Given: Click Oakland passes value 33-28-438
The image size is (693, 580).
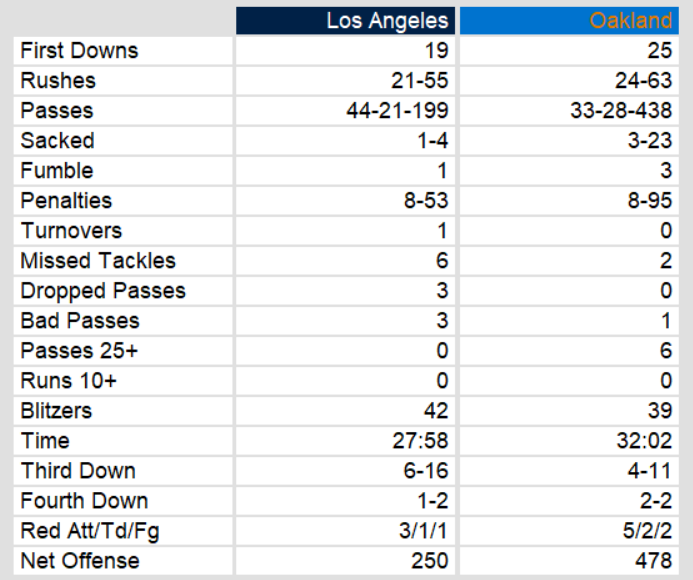Looking at the screenshot, I should (x=621, y=111).
